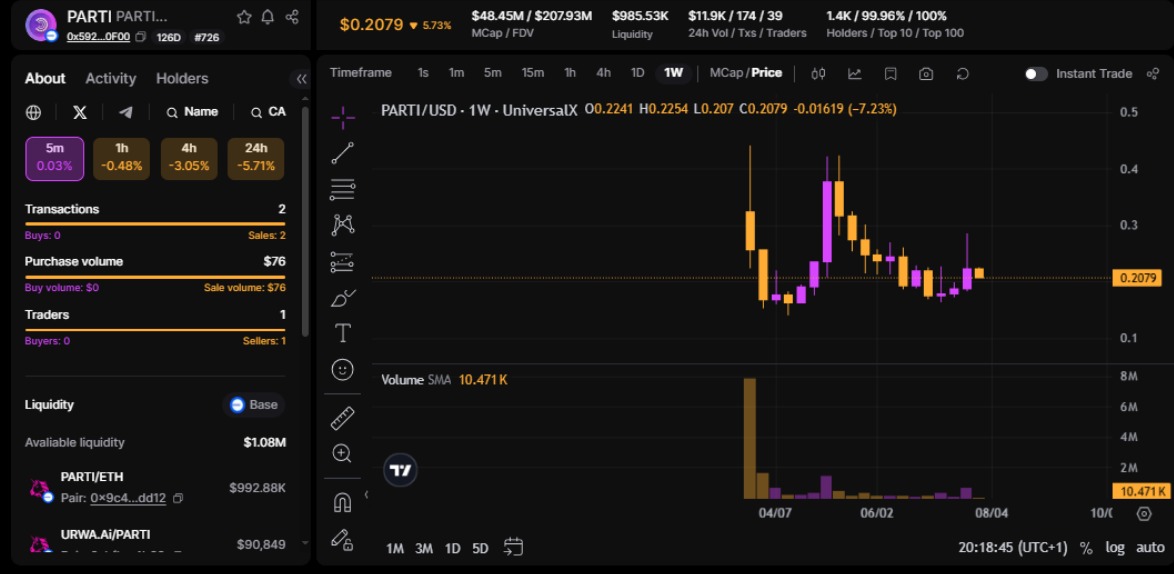This screenshot has height=574, width=1174.
Task: Select the pattern drawing tool
Action: pyautogui.click(x=342, y=225)
